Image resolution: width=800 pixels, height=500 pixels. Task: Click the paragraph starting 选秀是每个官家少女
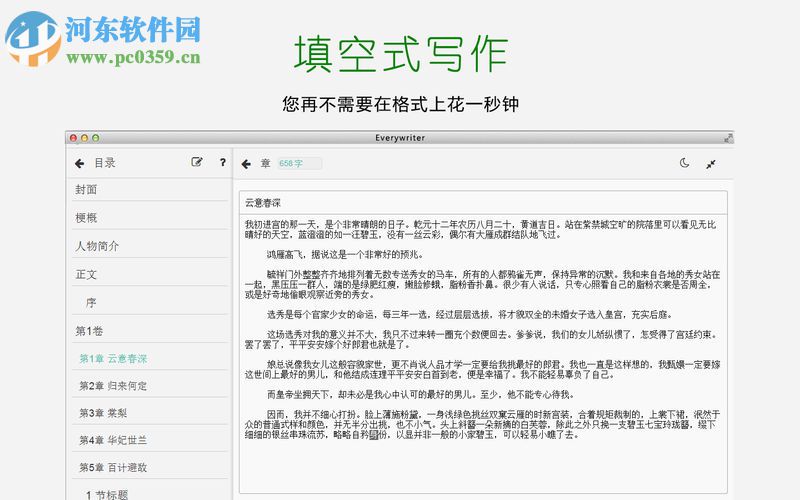469,314
